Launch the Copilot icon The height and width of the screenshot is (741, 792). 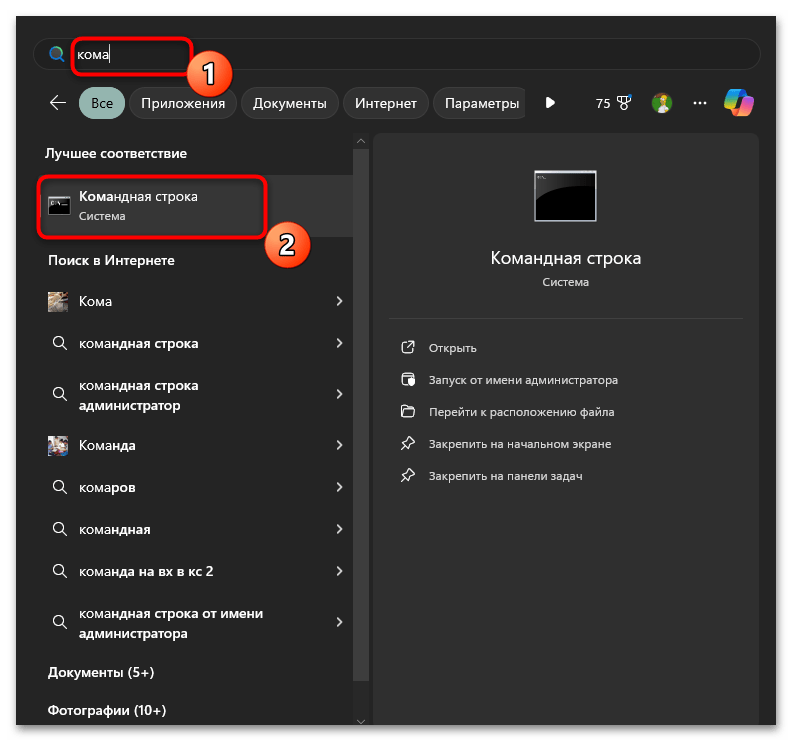[738, 103]
